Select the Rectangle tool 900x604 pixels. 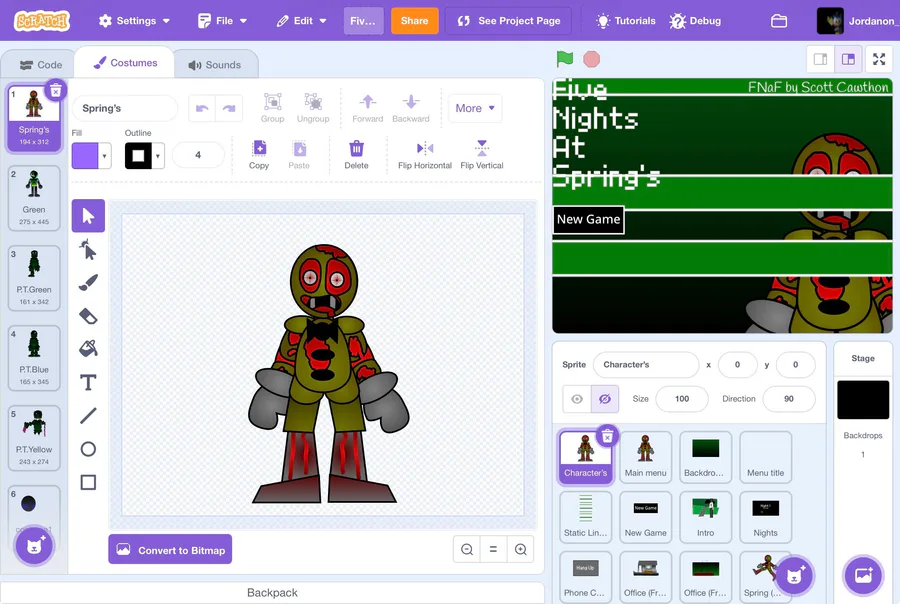coord(88,482)
